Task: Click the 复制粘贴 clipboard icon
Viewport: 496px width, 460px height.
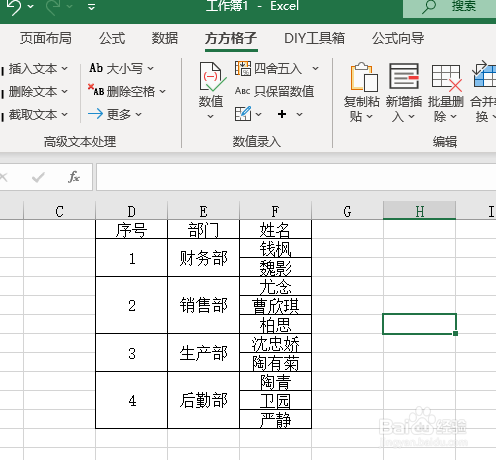Action: [x=363, y=77]
